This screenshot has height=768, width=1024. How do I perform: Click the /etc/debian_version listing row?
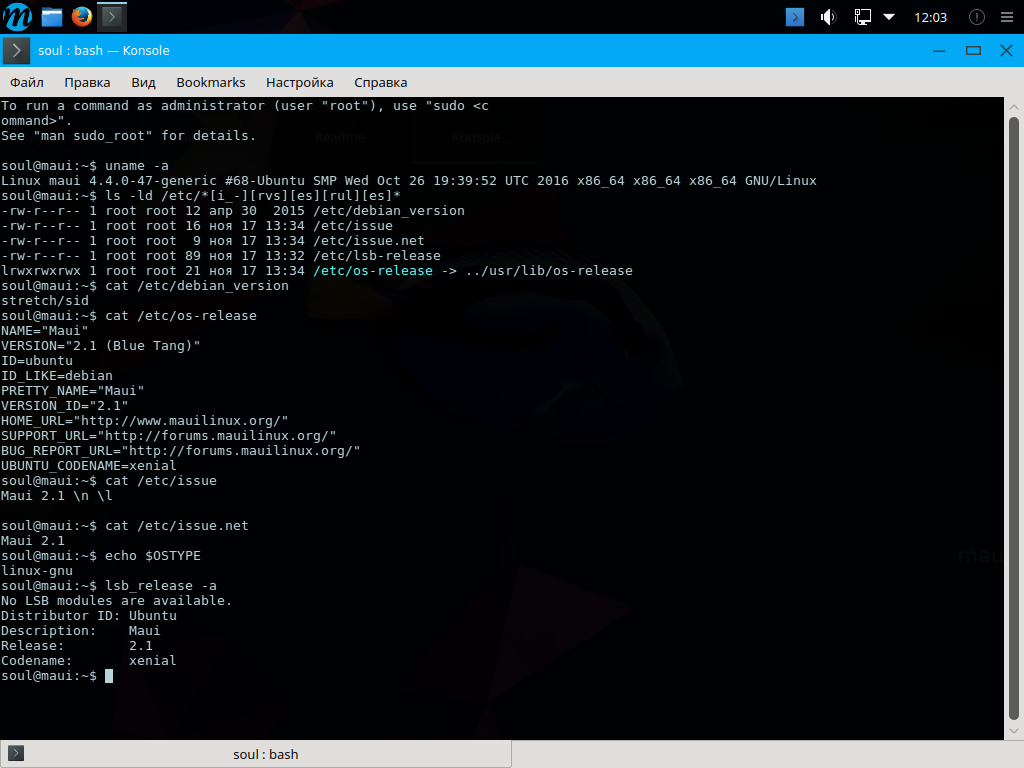[x=232, y=211]
